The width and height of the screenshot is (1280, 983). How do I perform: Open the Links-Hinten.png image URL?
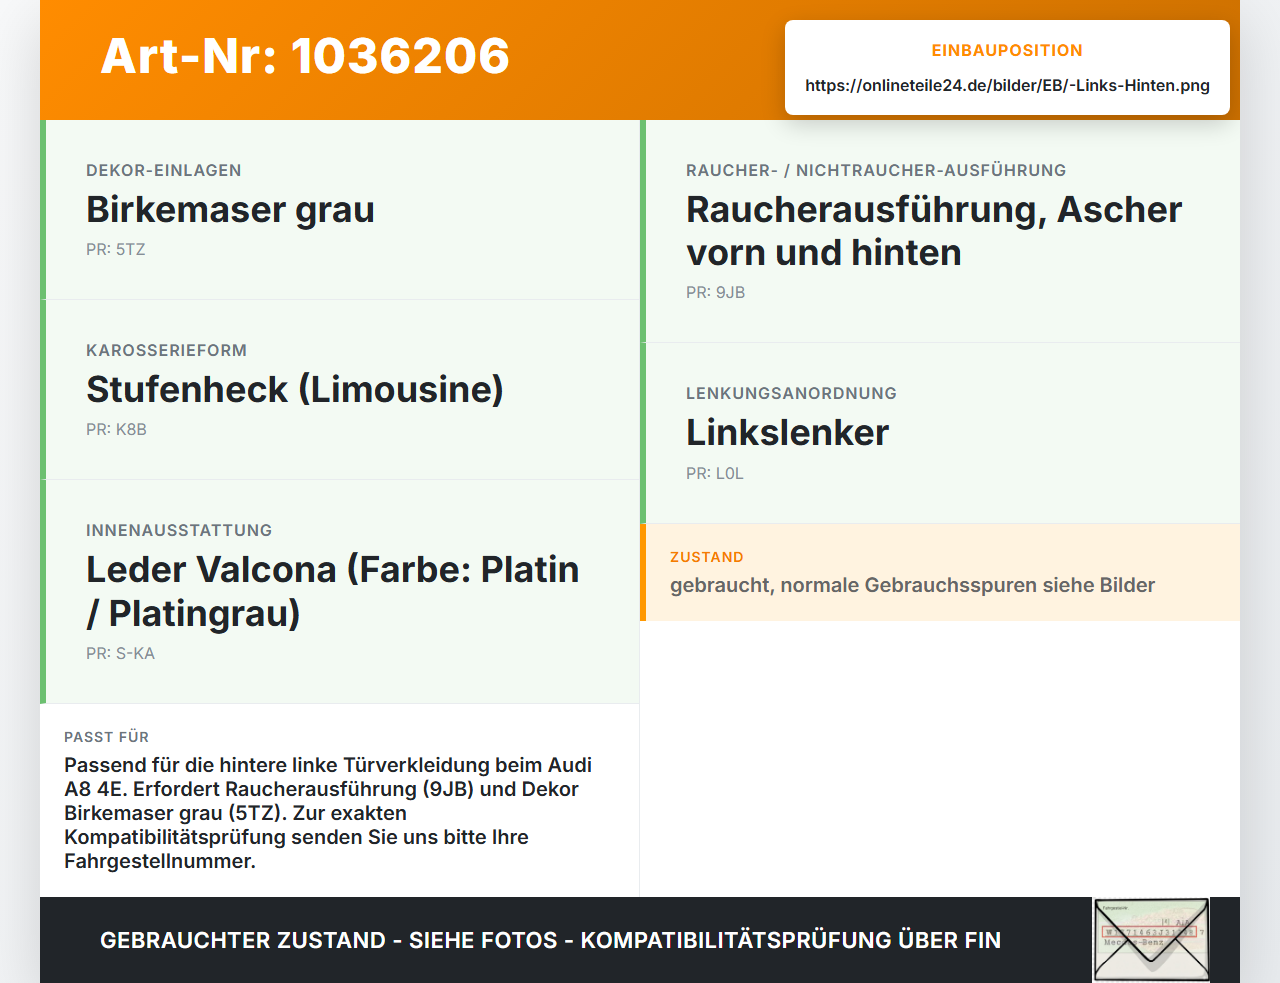(1007, 85)
